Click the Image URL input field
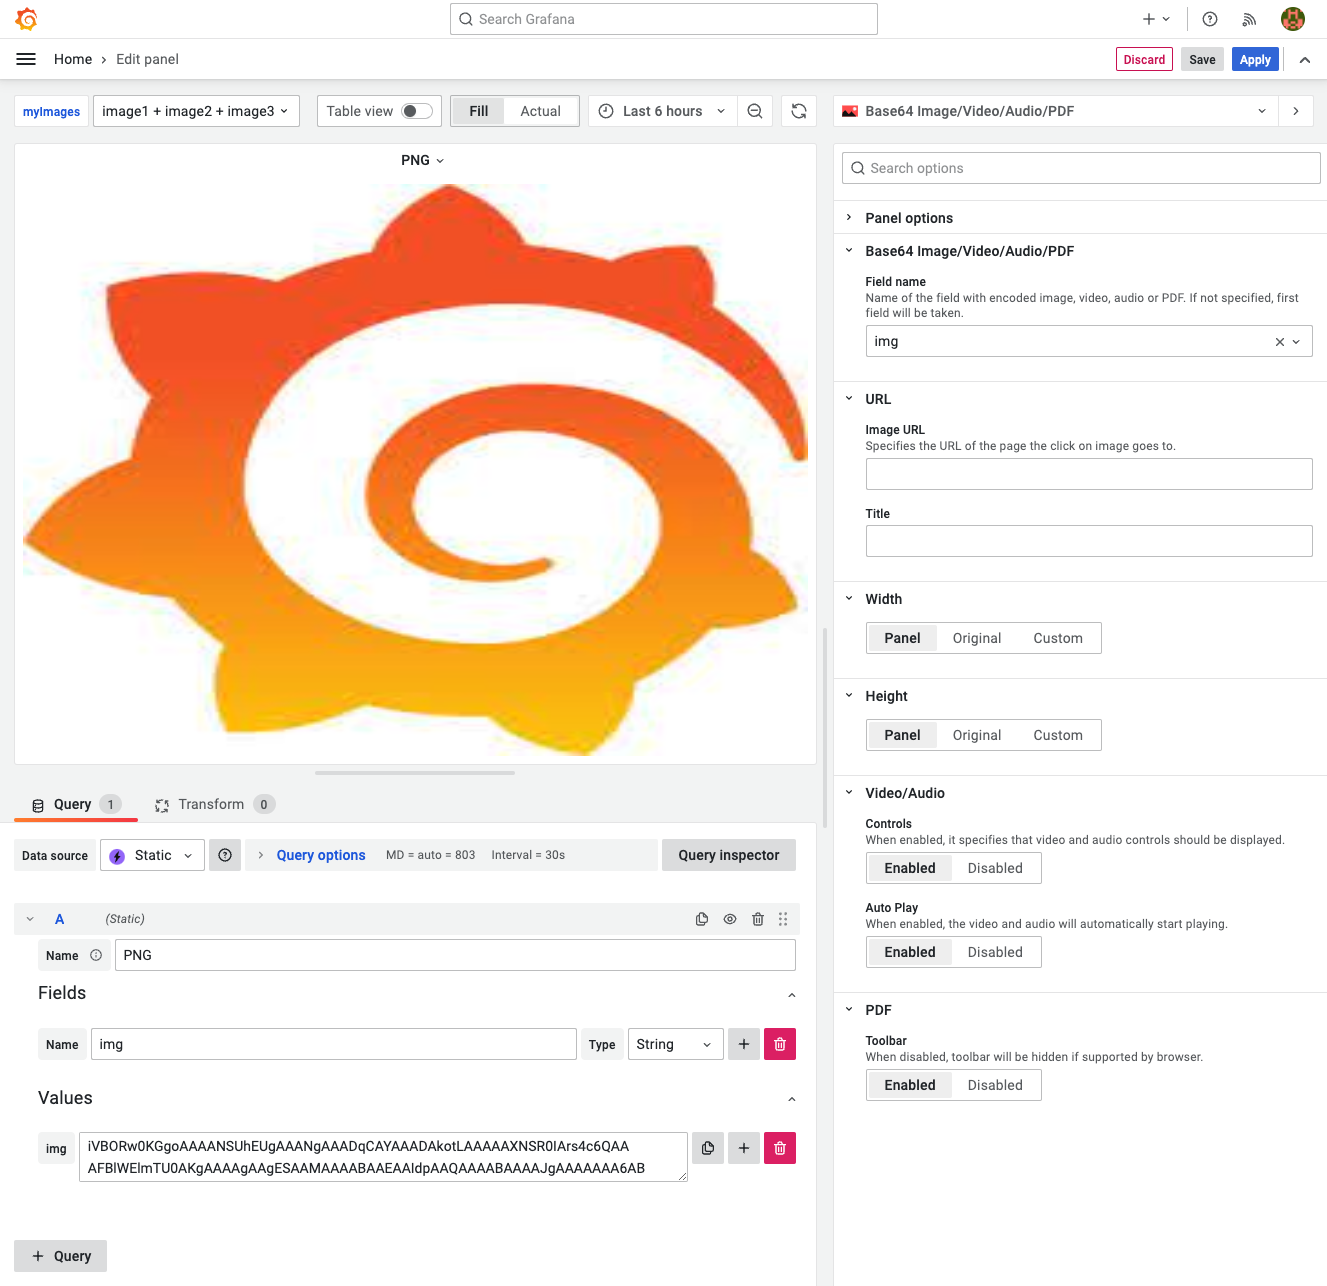The image size is (1327, 1286). [x=1089, y=474]
